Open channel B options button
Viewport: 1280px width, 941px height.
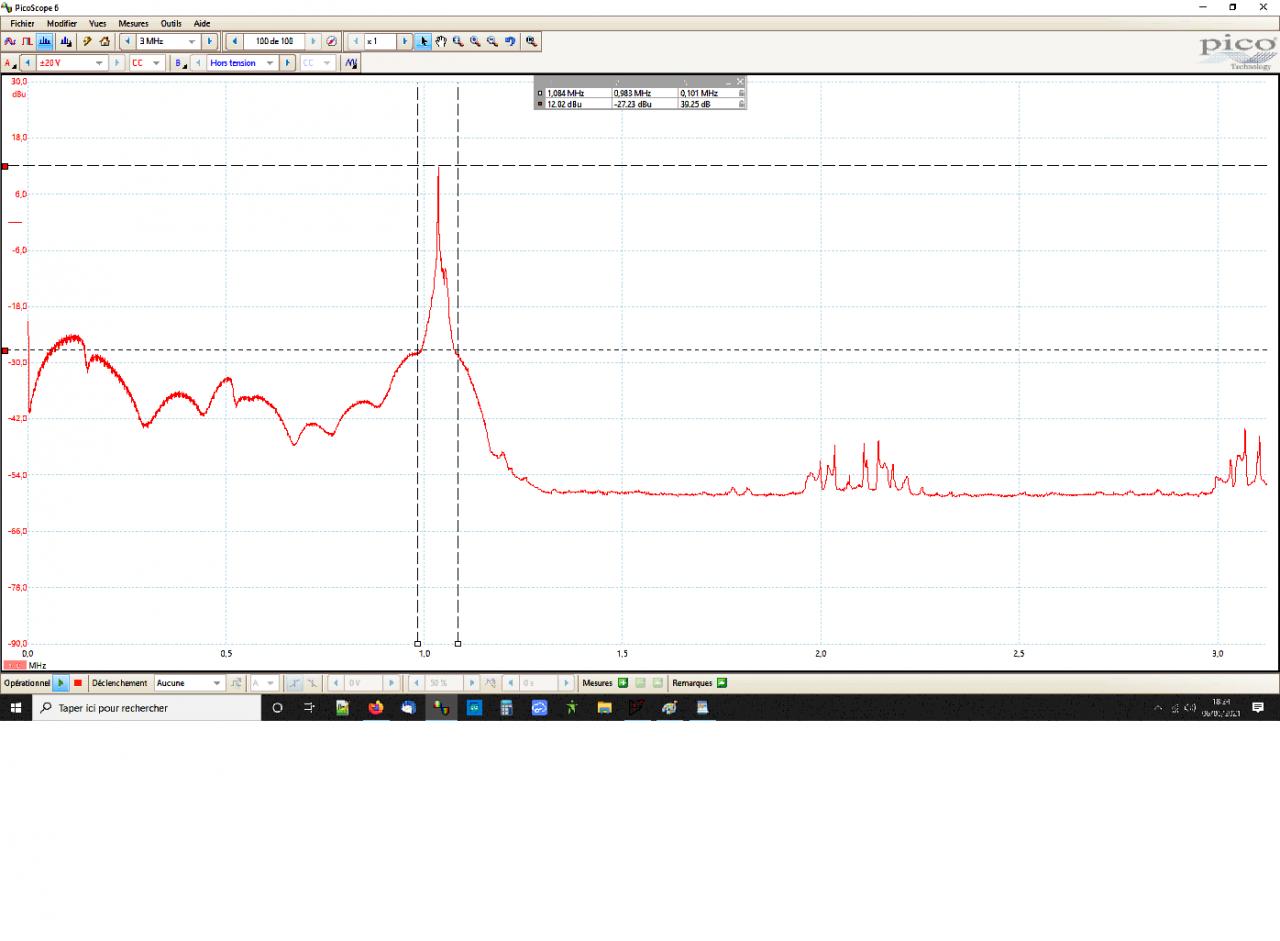point(180,63)
